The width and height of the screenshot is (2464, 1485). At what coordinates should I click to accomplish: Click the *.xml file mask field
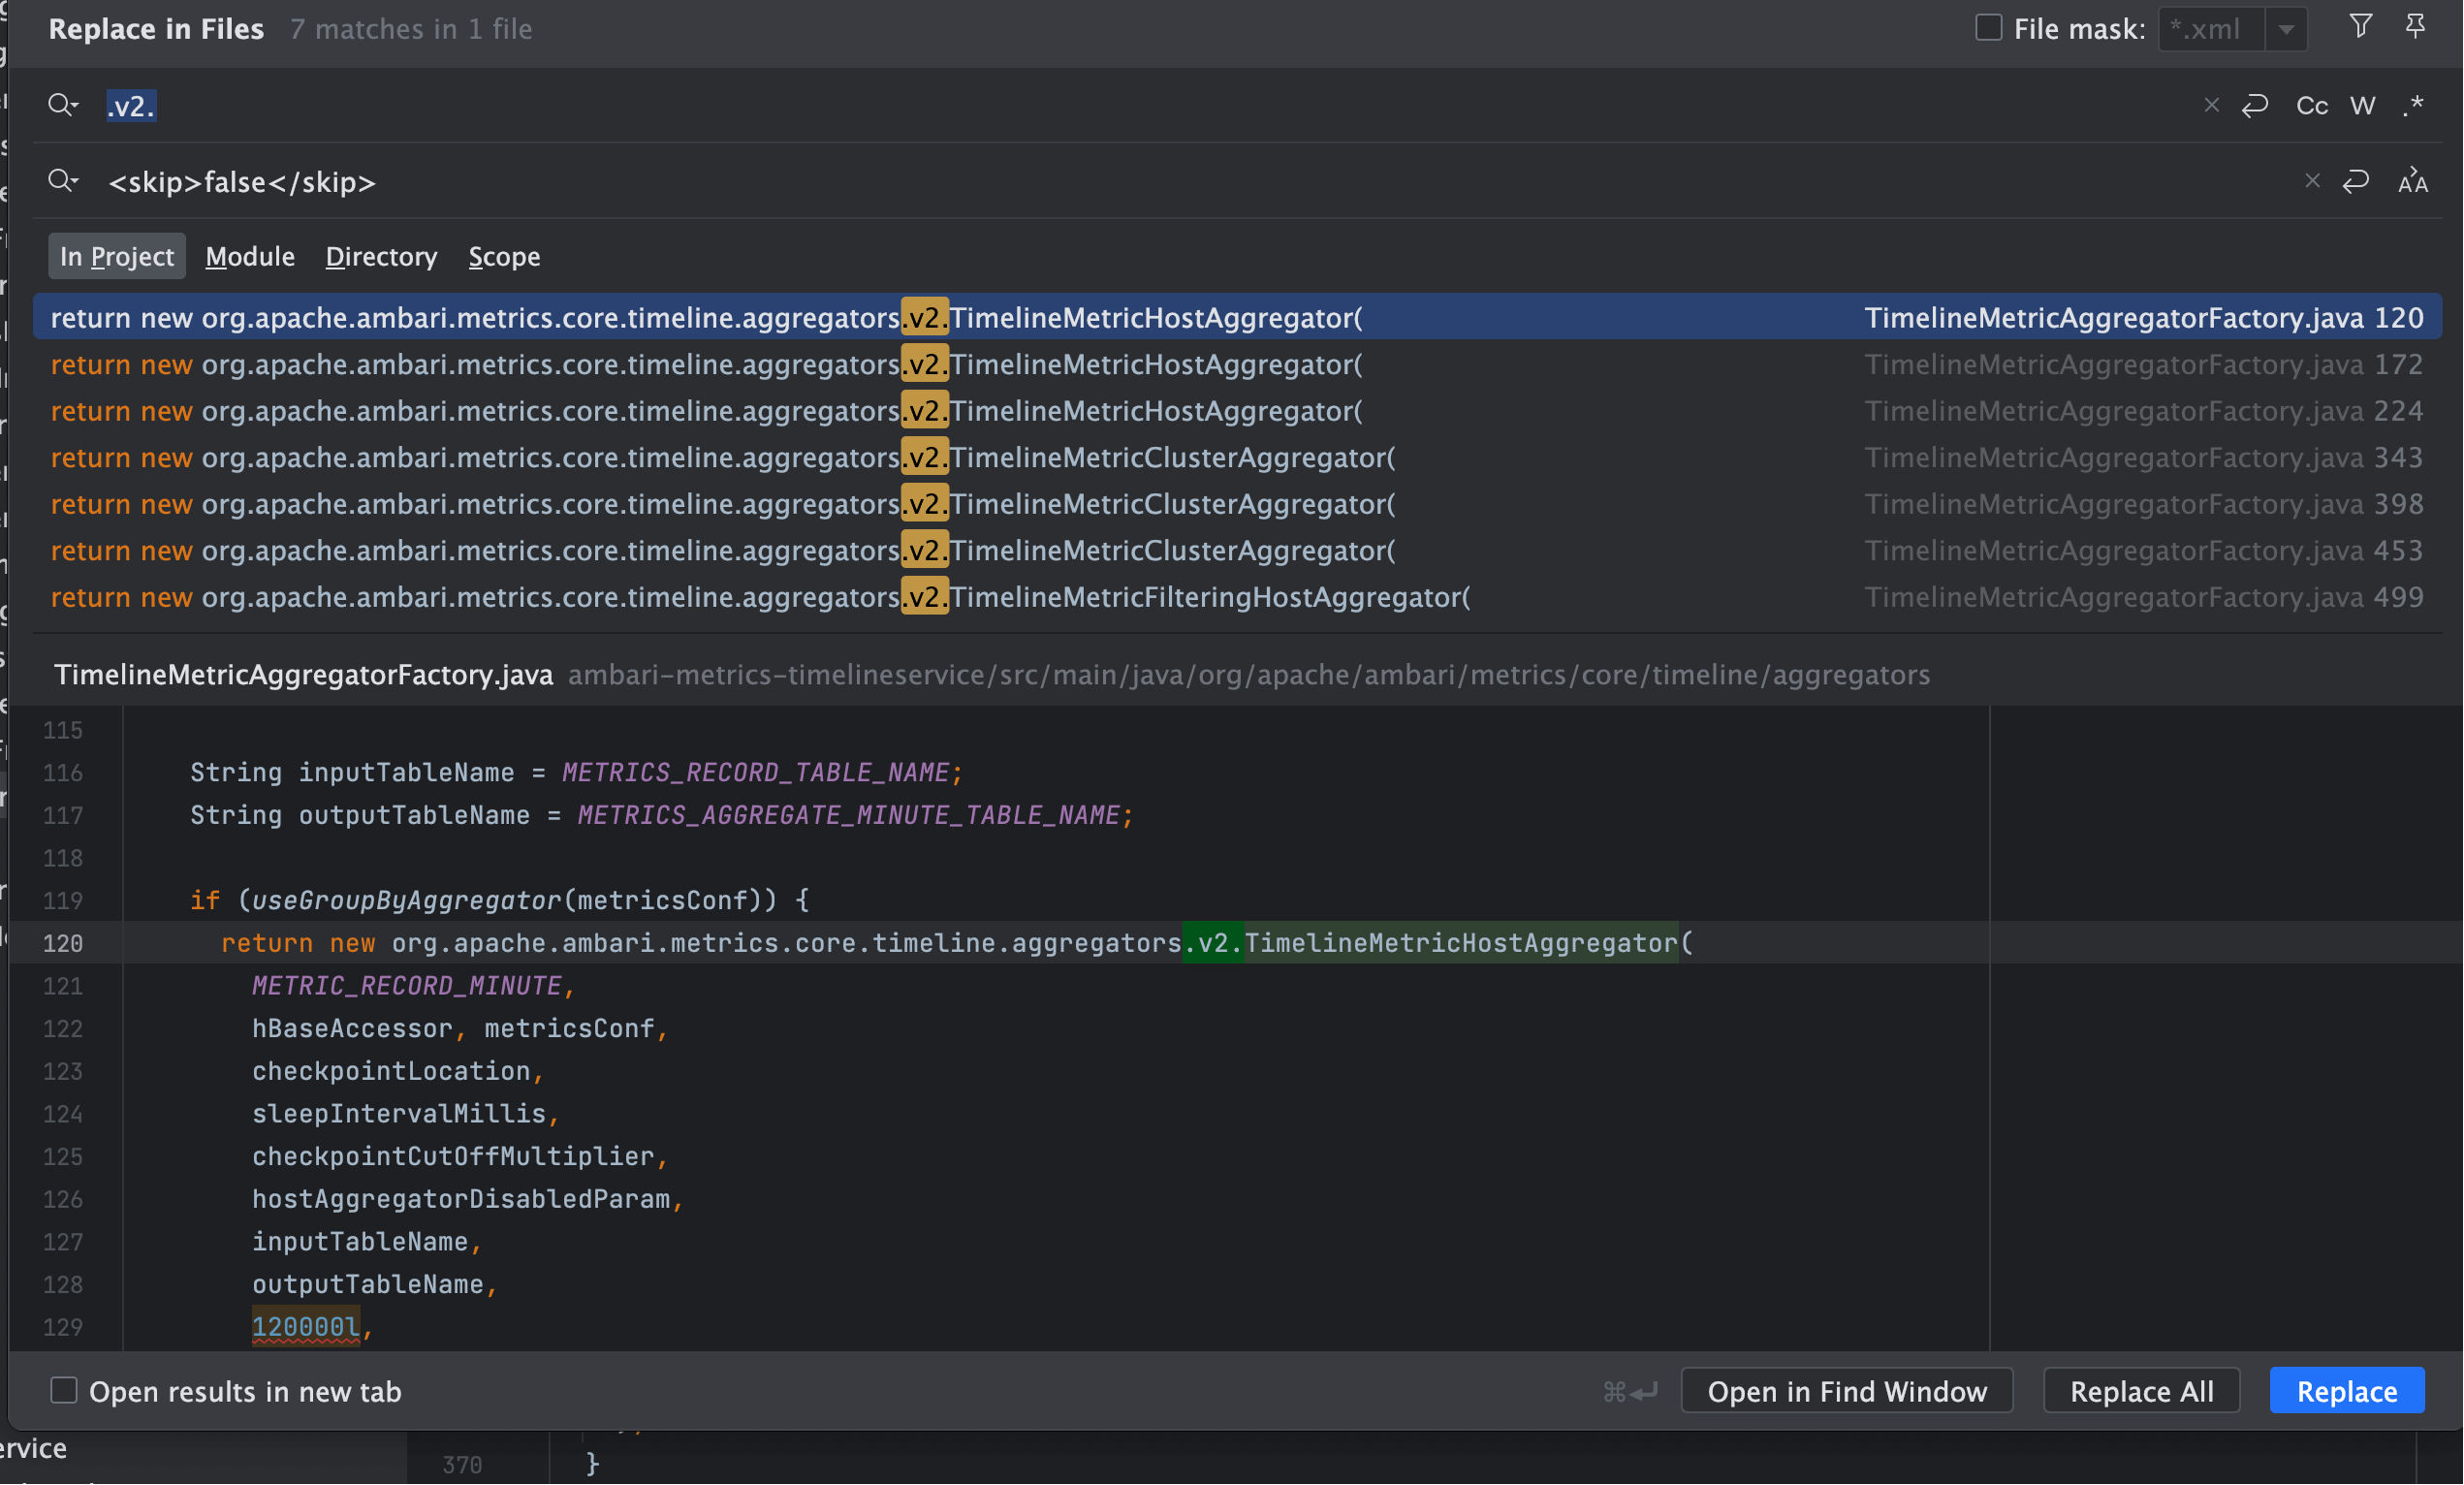point(2212,29)
